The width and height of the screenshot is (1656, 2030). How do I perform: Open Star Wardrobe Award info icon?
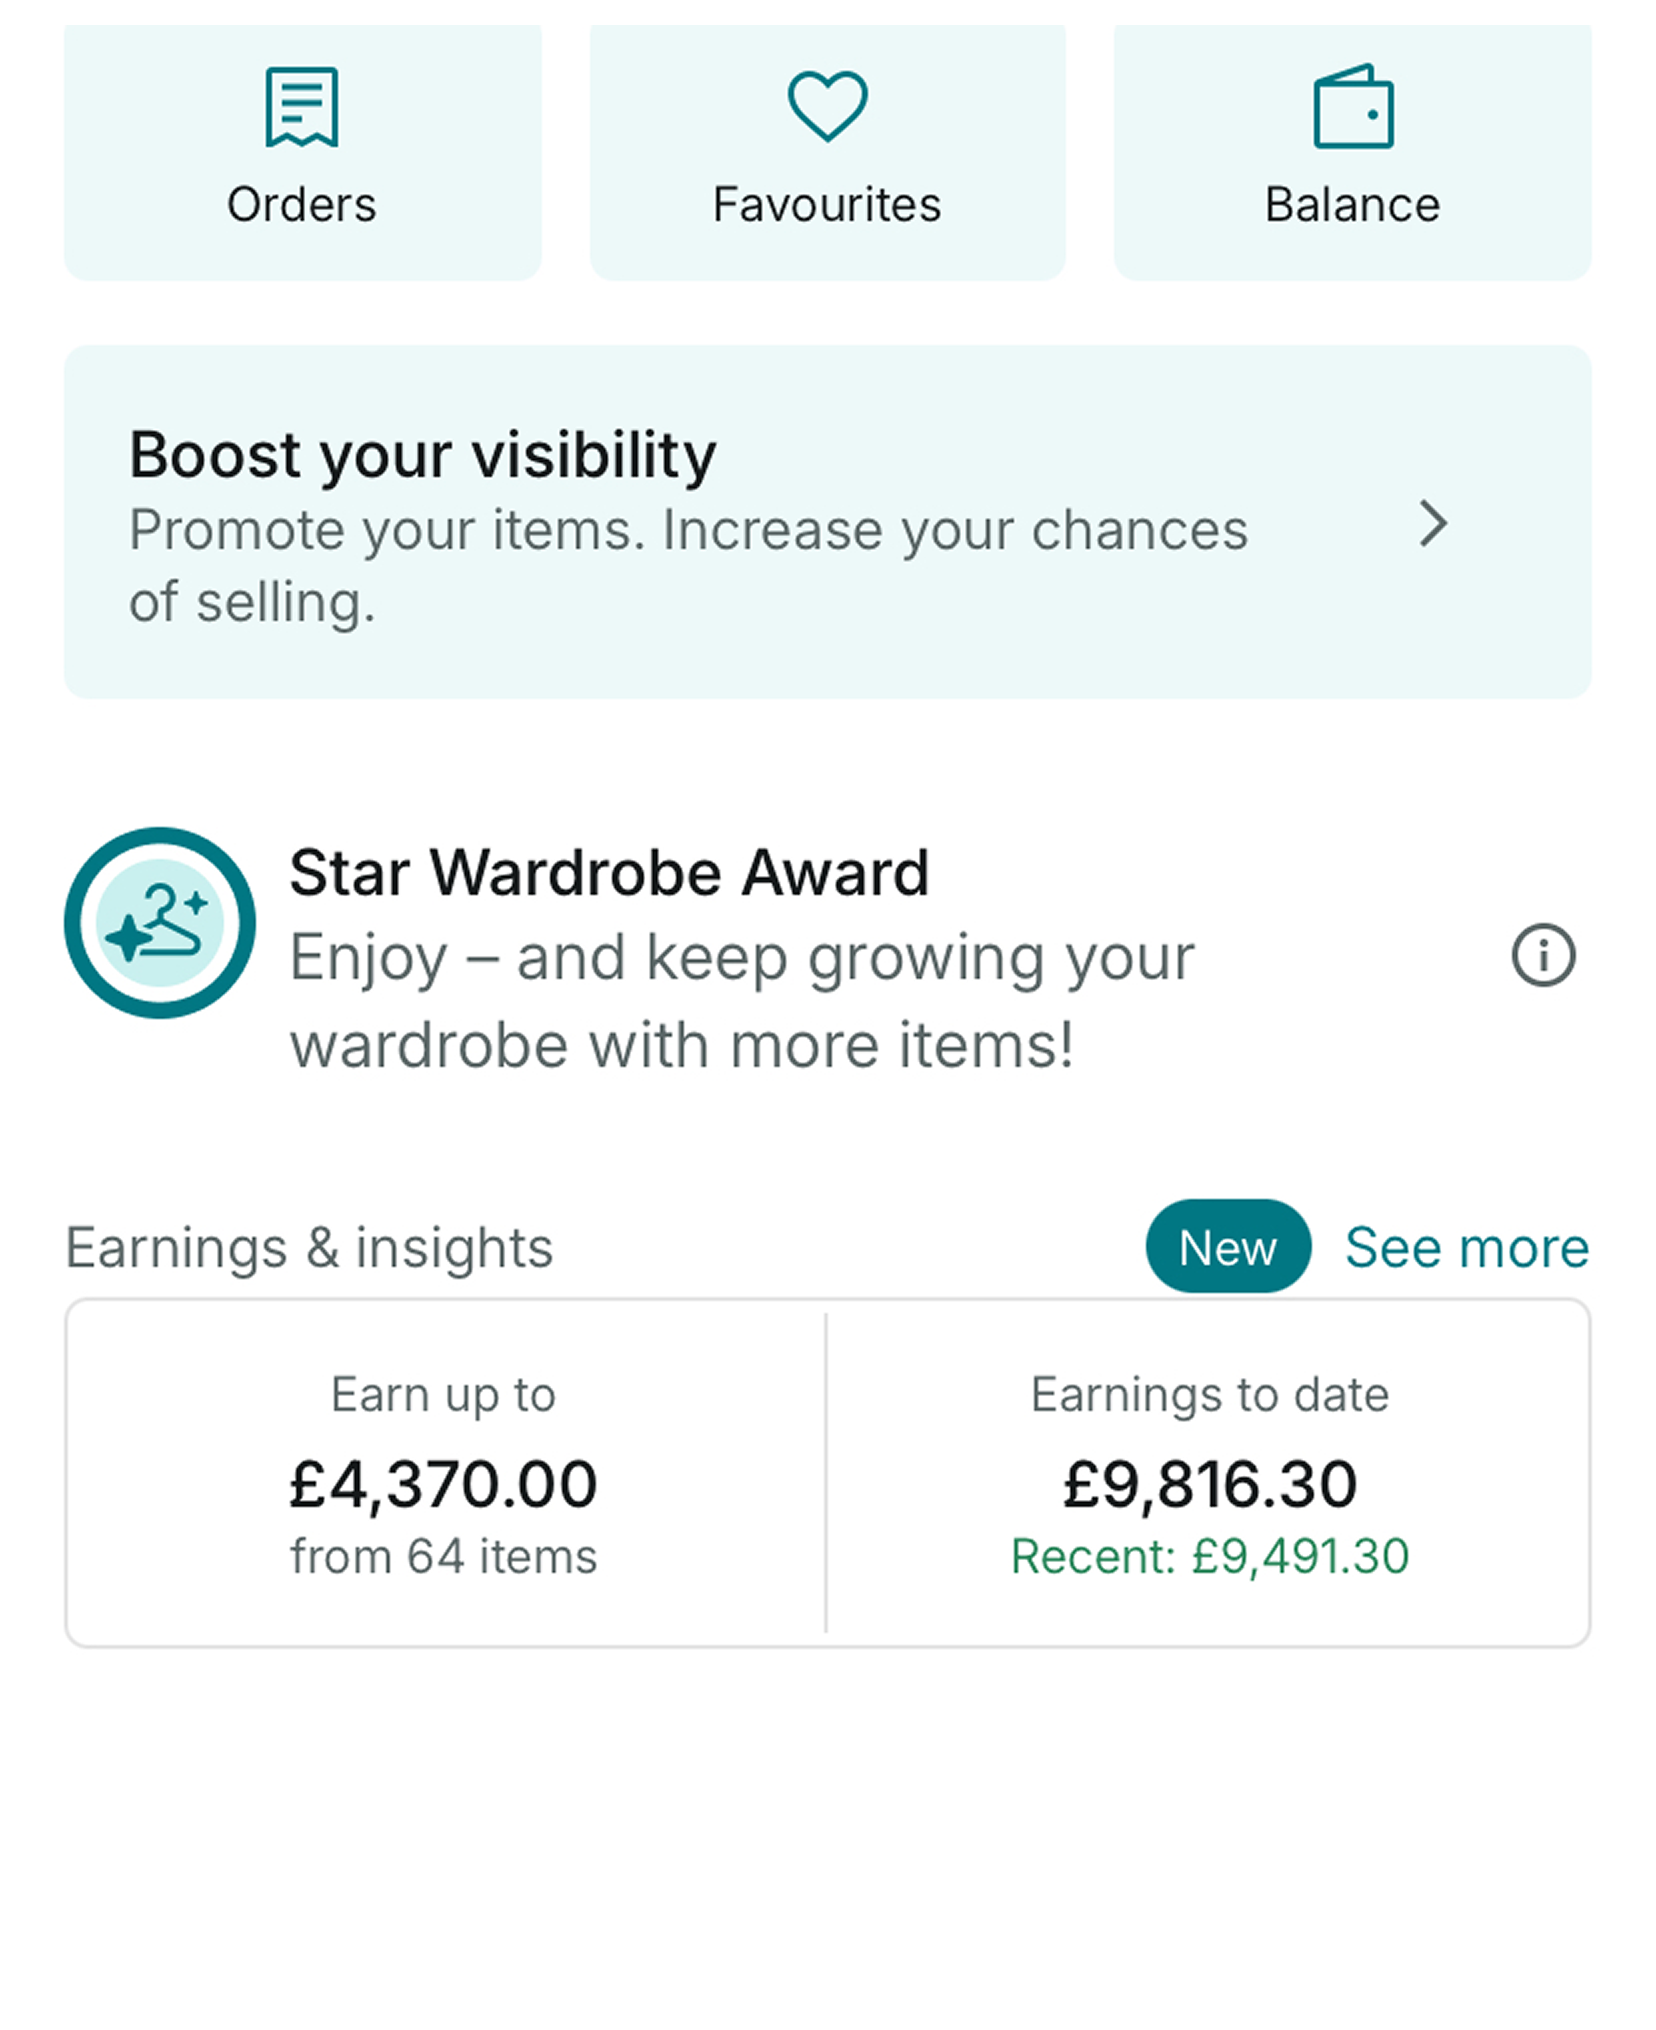click(x=1543, y=955)
